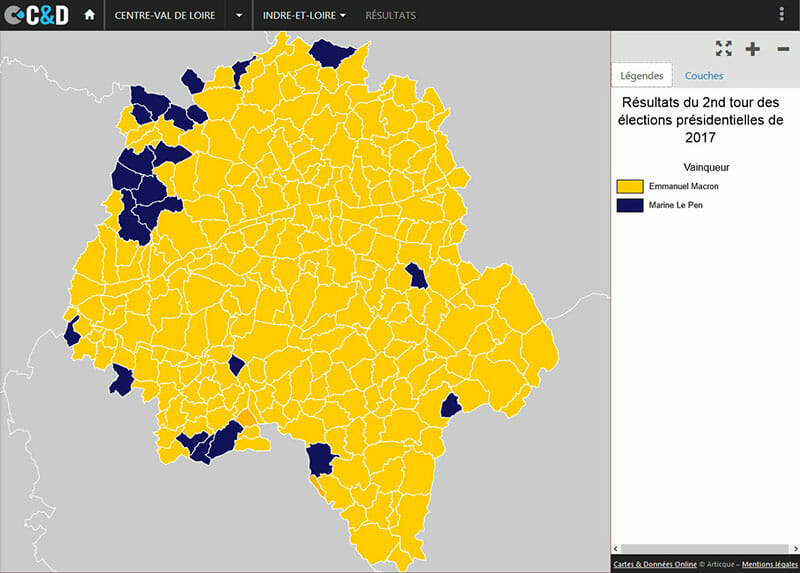Image resolution: width=800 pixels, height=573 pixels.
Task: Switch to the Couches tab
Action: click(x=704, y=76)
